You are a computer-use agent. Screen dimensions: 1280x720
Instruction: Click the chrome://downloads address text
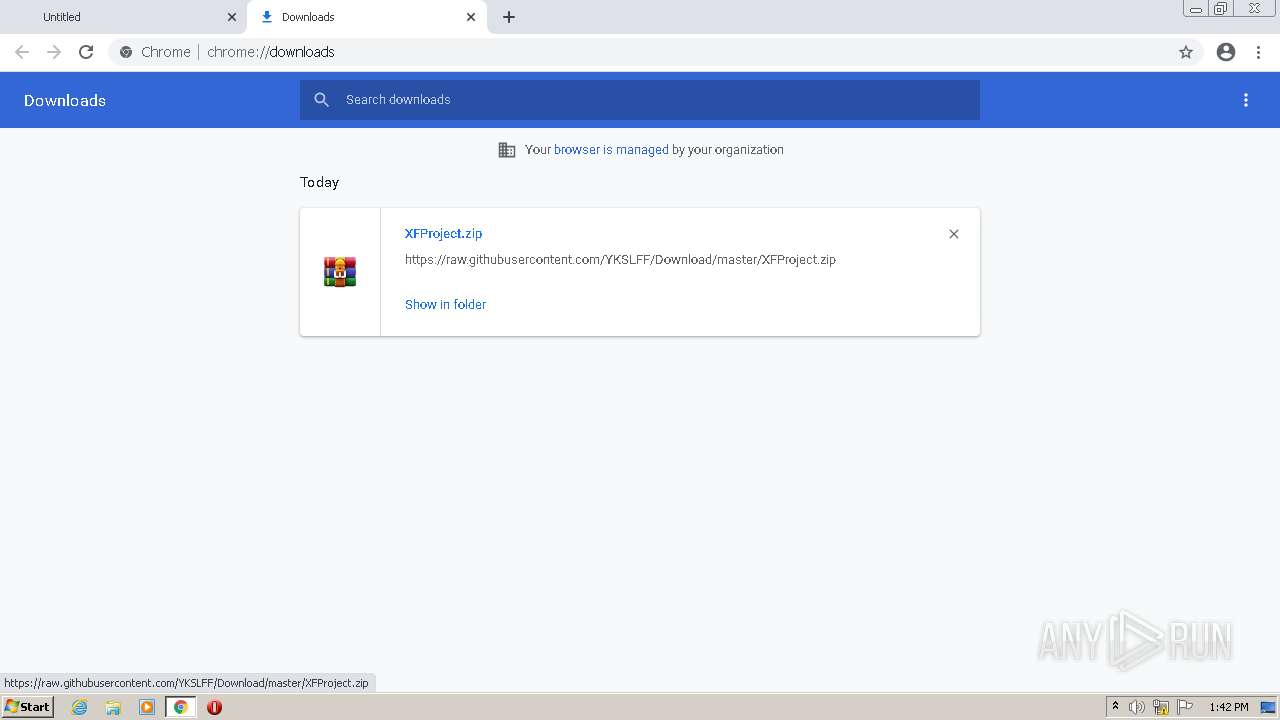(x=271, y=52)
